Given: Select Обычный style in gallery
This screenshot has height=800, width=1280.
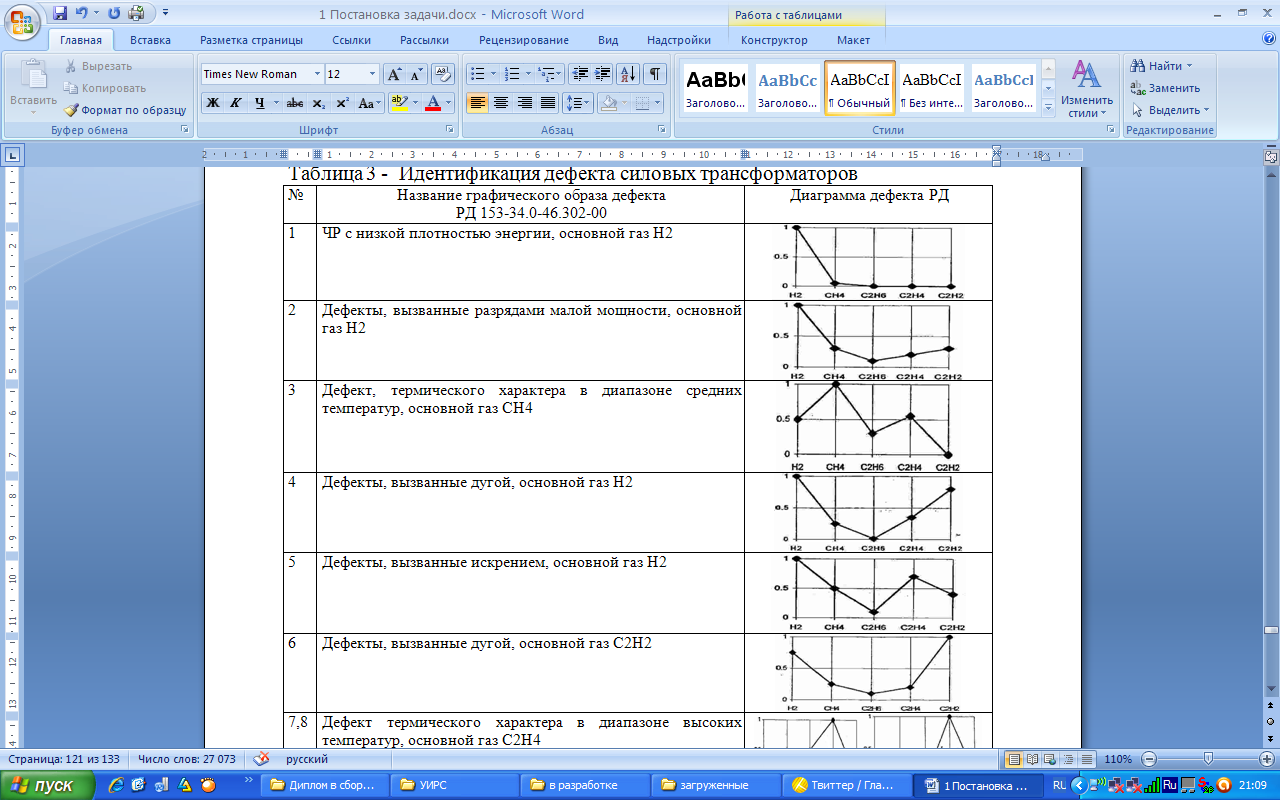Looking at the screenshot, I should (859, 88).
